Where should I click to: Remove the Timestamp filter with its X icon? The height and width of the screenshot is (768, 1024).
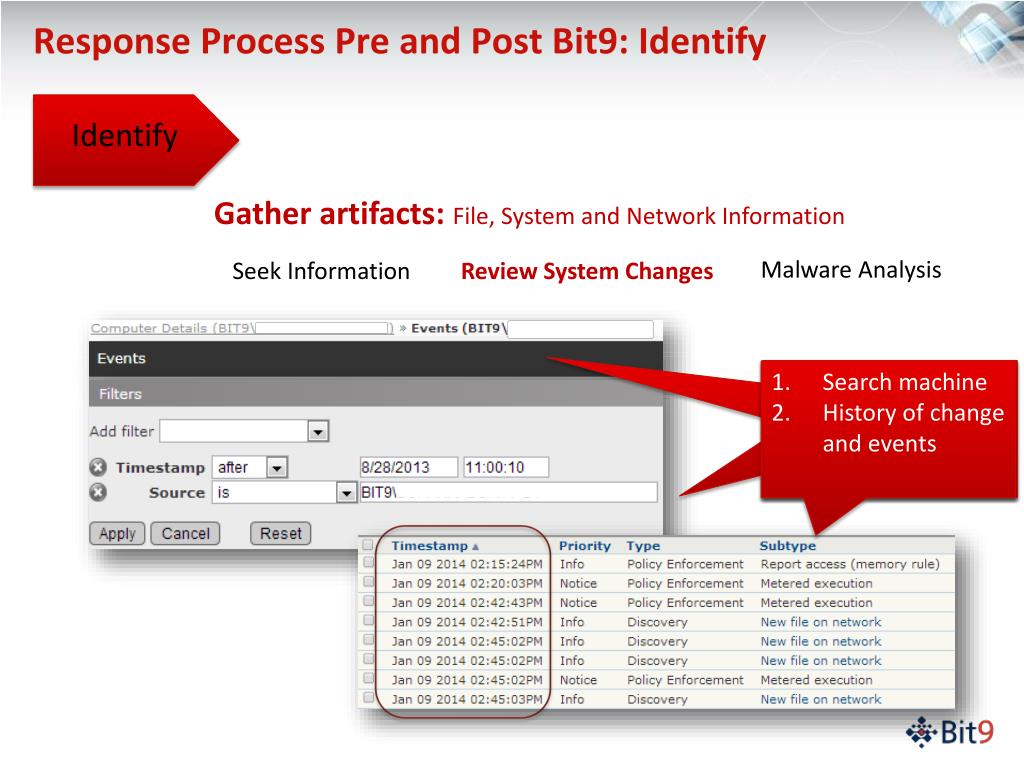pyautogui.click(x=98, y=467)
